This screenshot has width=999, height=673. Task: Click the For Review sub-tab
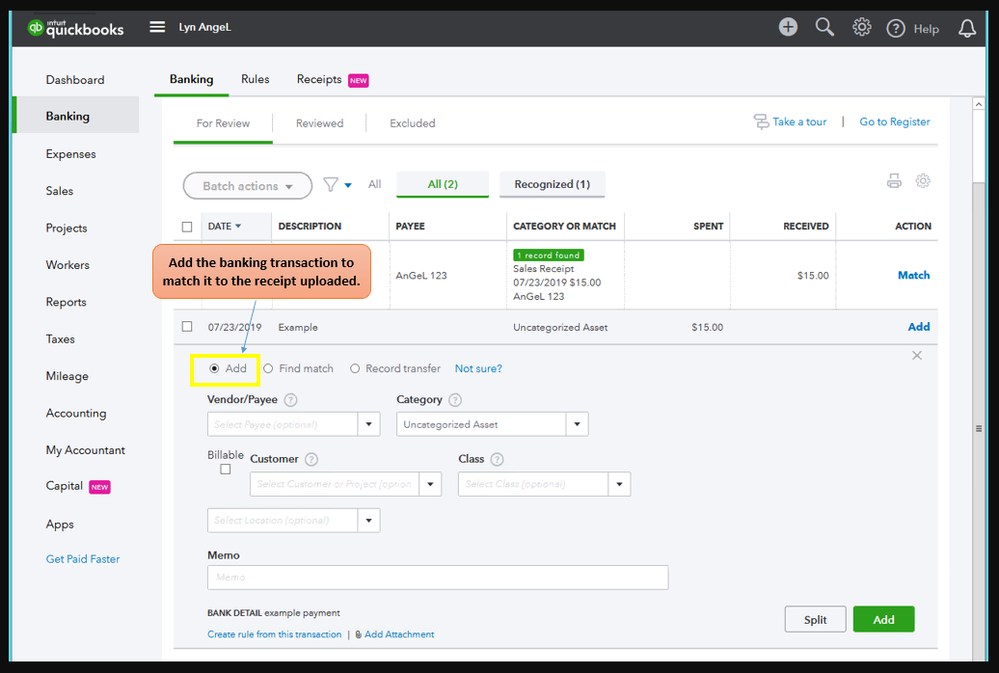point(223,123)
